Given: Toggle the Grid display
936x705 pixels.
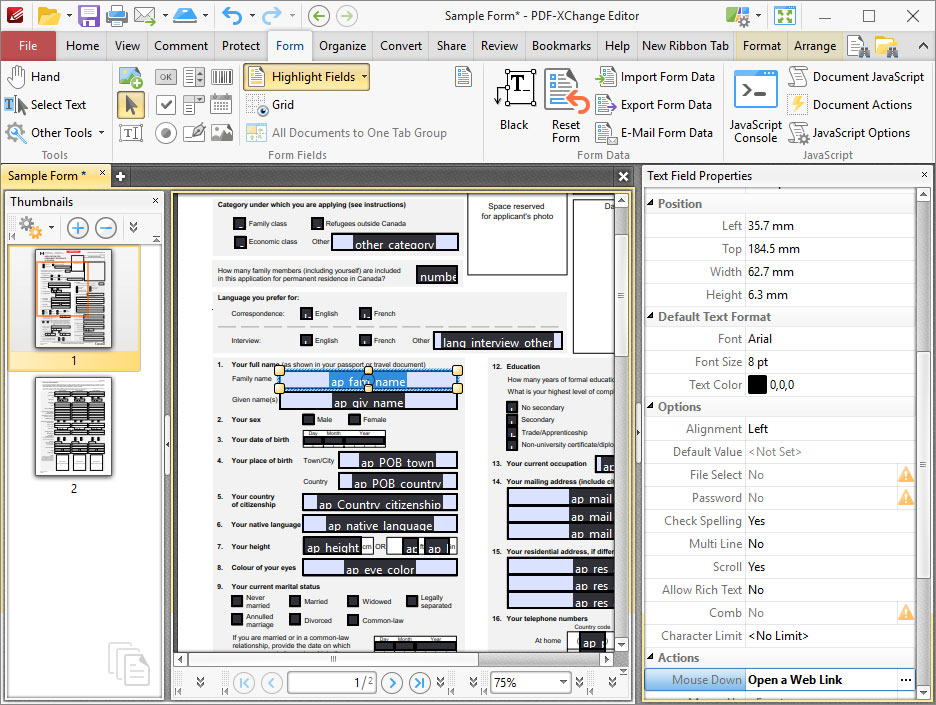Looking at the screenshot, I should pyautogui.click(x=270, y=105).
